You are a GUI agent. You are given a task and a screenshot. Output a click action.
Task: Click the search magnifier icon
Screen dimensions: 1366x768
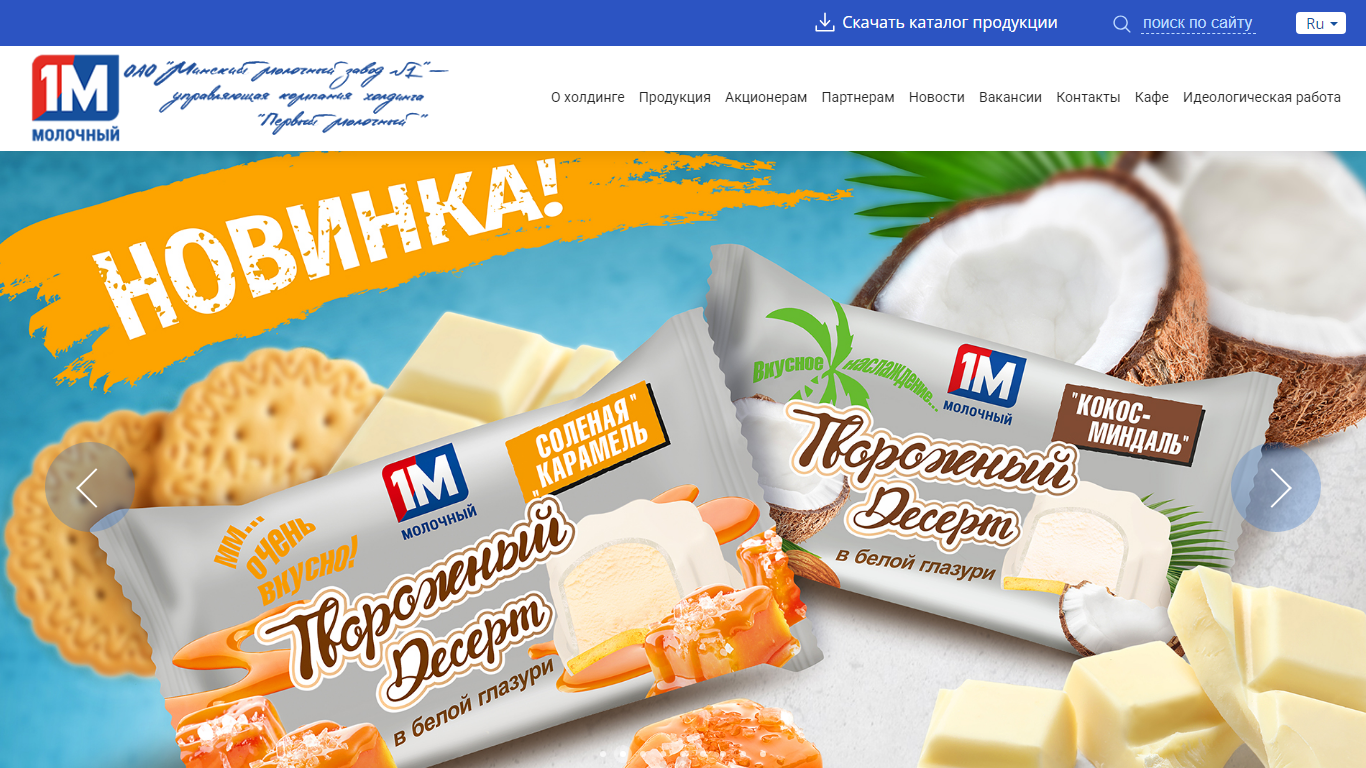tap(1122, 24)
